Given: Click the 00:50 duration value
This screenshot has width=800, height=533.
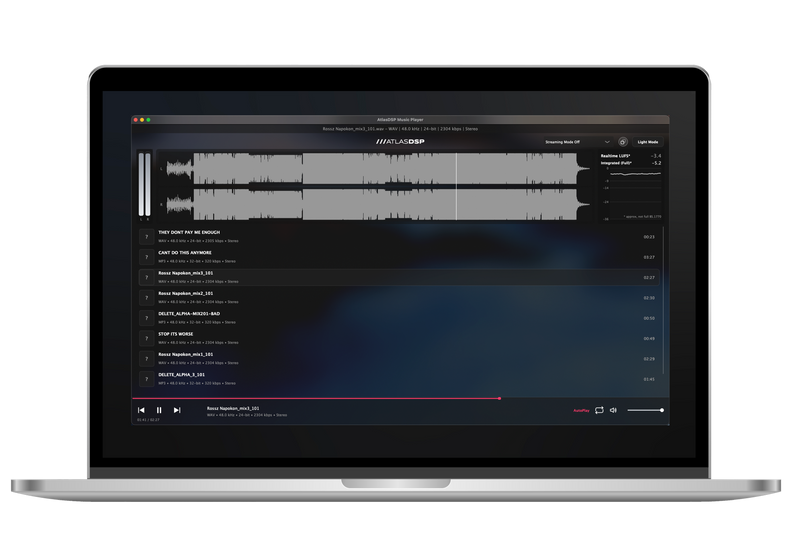Looking at the screenshot, I should click(649, 318).
